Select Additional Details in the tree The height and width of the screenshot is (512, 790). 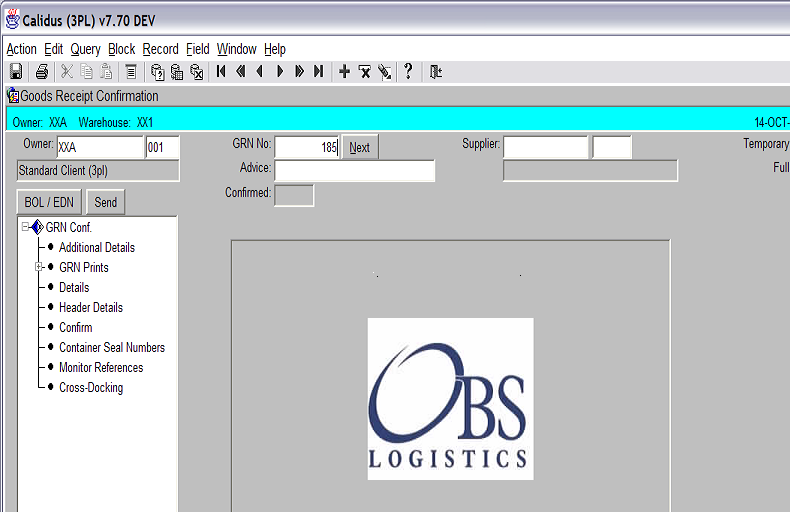[97, 247]
